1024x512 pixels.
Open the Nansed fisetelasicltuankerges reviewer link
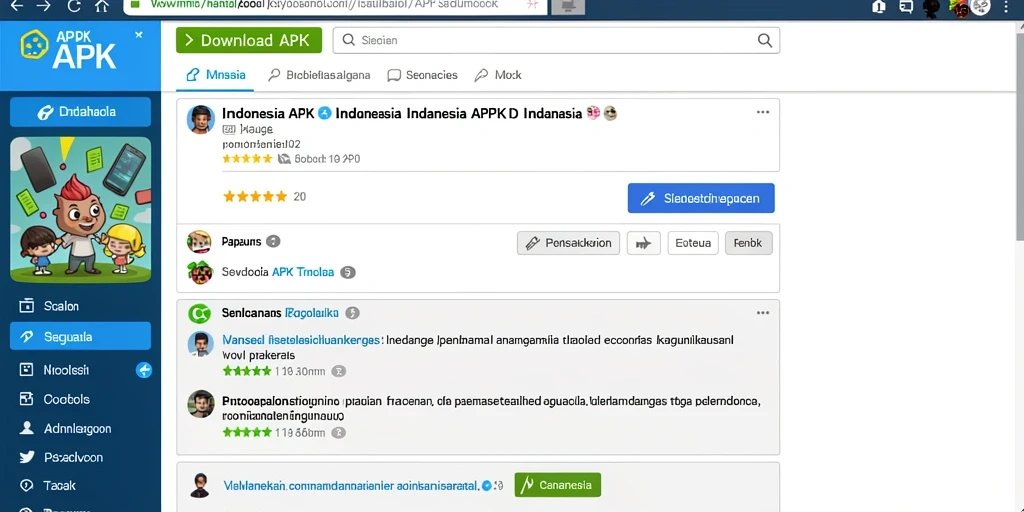coord(301,340)
